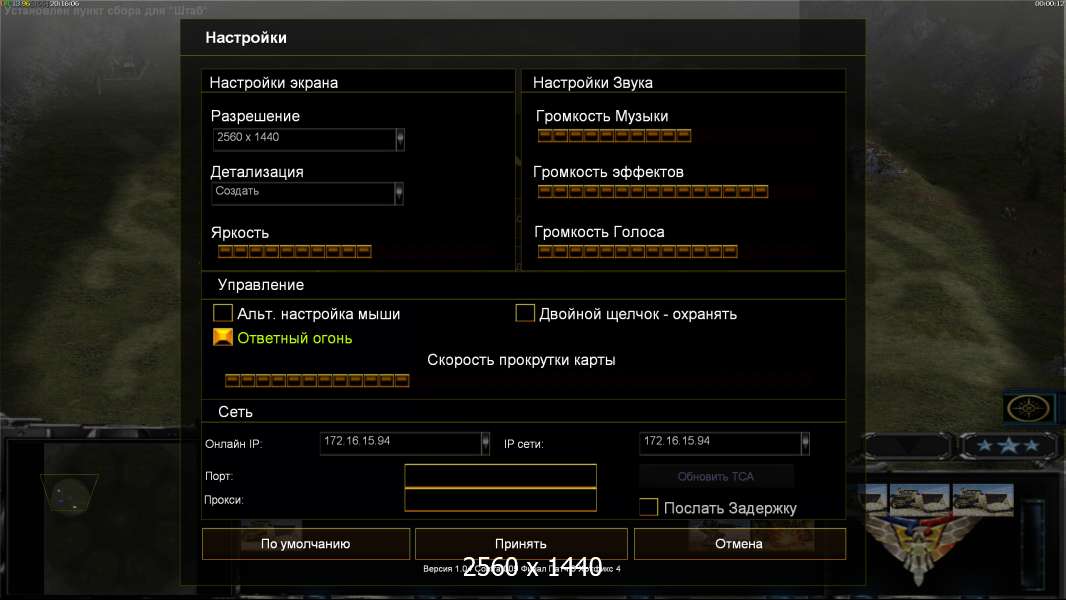Click the General's powers compass icon
This screenshot has height=600, width=1066.
(x=1028, y=408)
